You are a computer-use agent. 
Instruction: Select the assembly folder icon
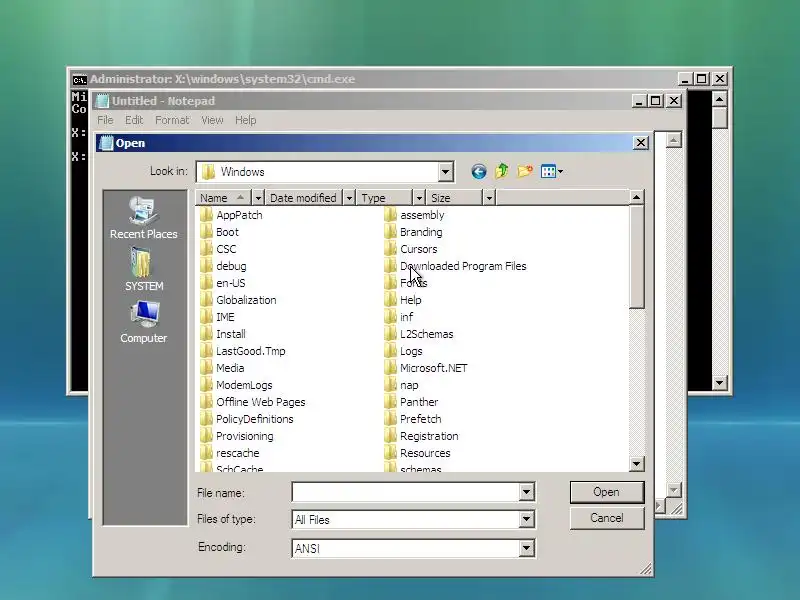tap(390, 215)
